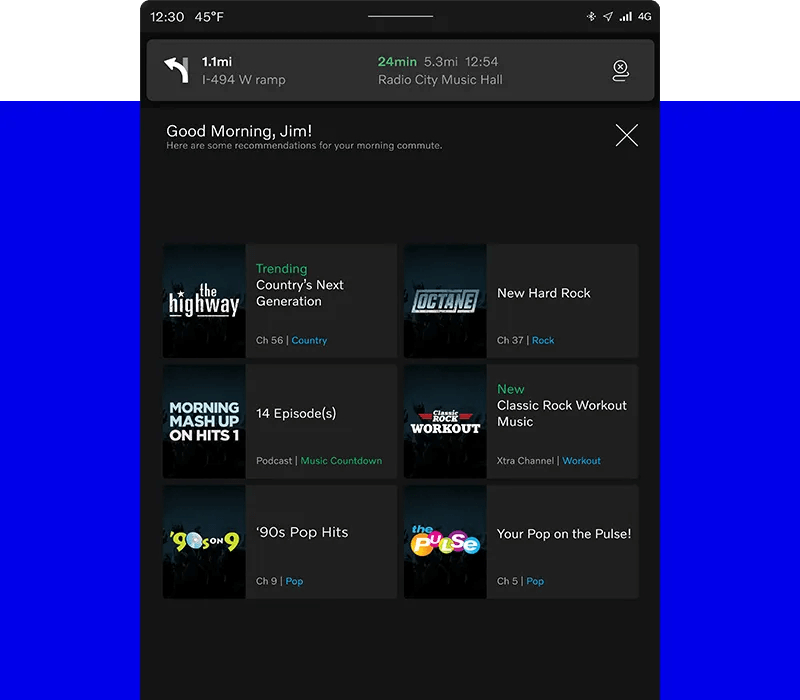The height and width of the screenshot is (700, 800).
Task: Open the Rock genre link
Action: [543, 341]
